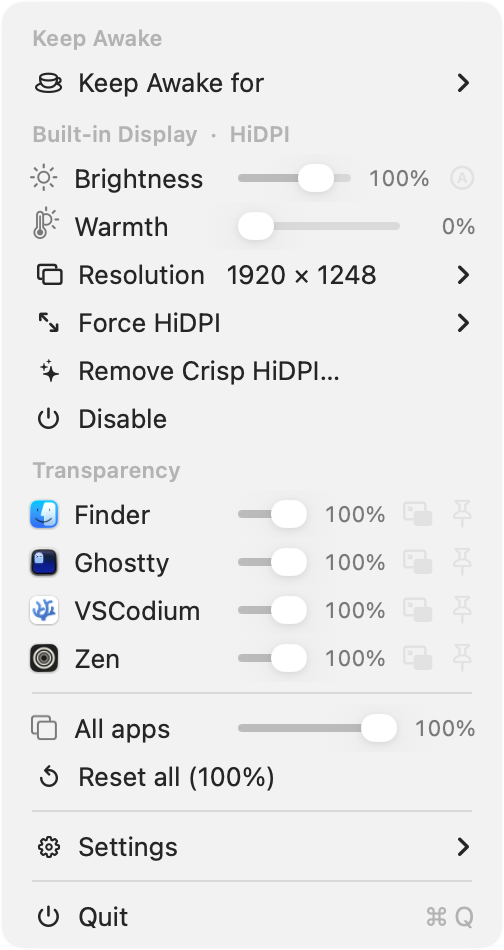Click the VSCodium app icon
Viewport: 504px width, 950px height.
[44, 611]
